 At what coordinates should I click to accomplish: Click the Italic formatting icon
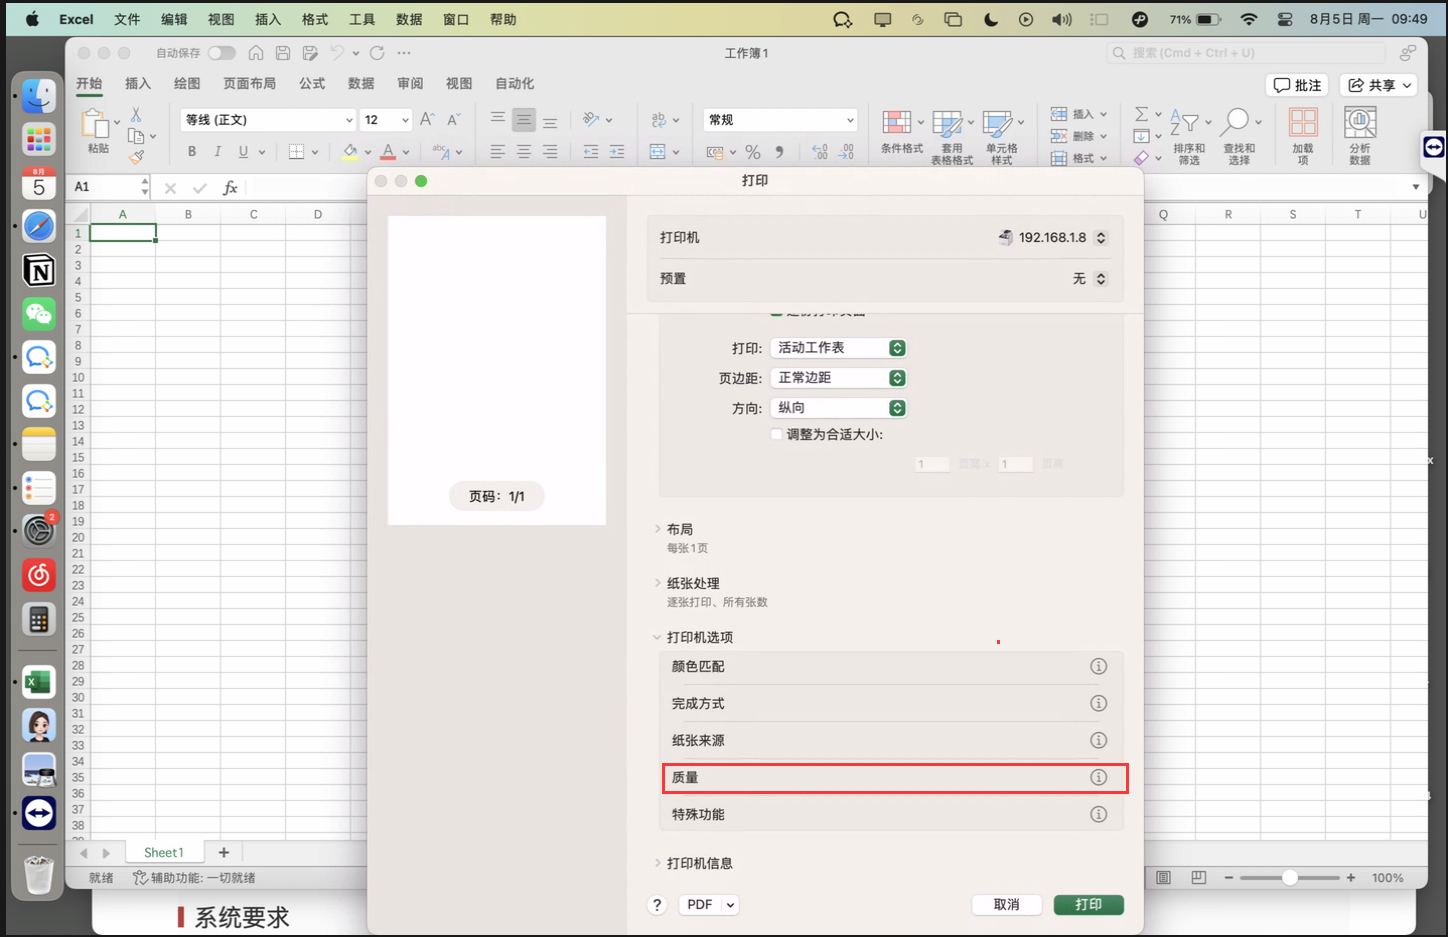217,152
